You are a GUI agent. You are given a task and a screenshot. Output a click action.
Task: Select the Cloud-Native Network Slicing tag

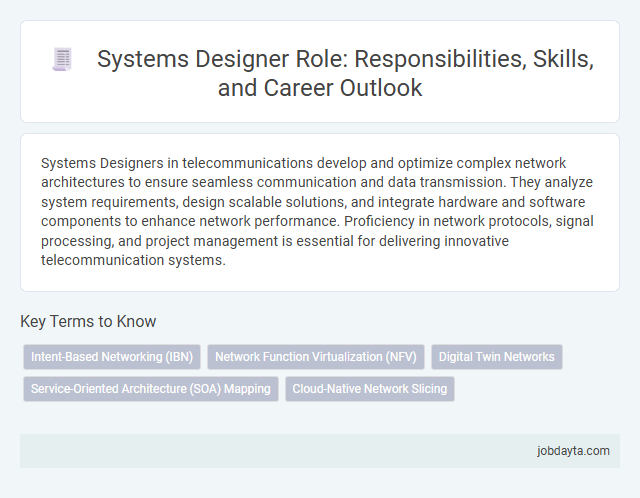(370, 389)
